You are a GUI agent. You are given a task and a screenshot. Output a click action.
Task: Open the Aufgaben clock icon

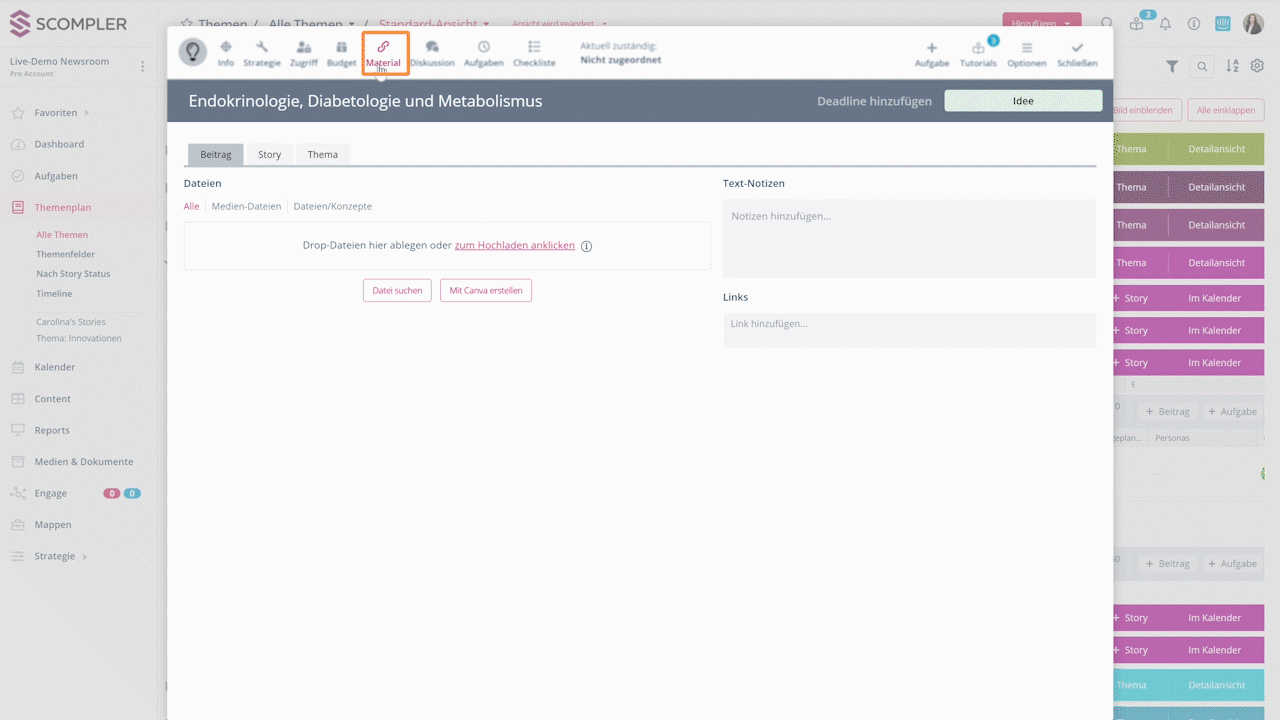(x=484, y=47)
